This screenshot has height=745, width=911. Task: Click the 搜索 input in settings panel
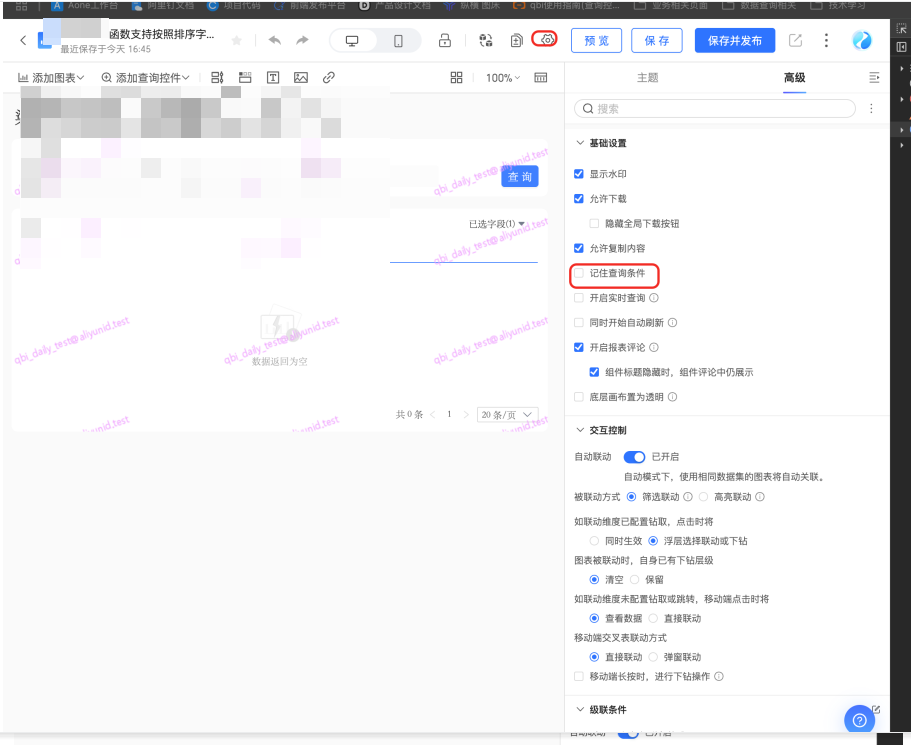[720, 109]
